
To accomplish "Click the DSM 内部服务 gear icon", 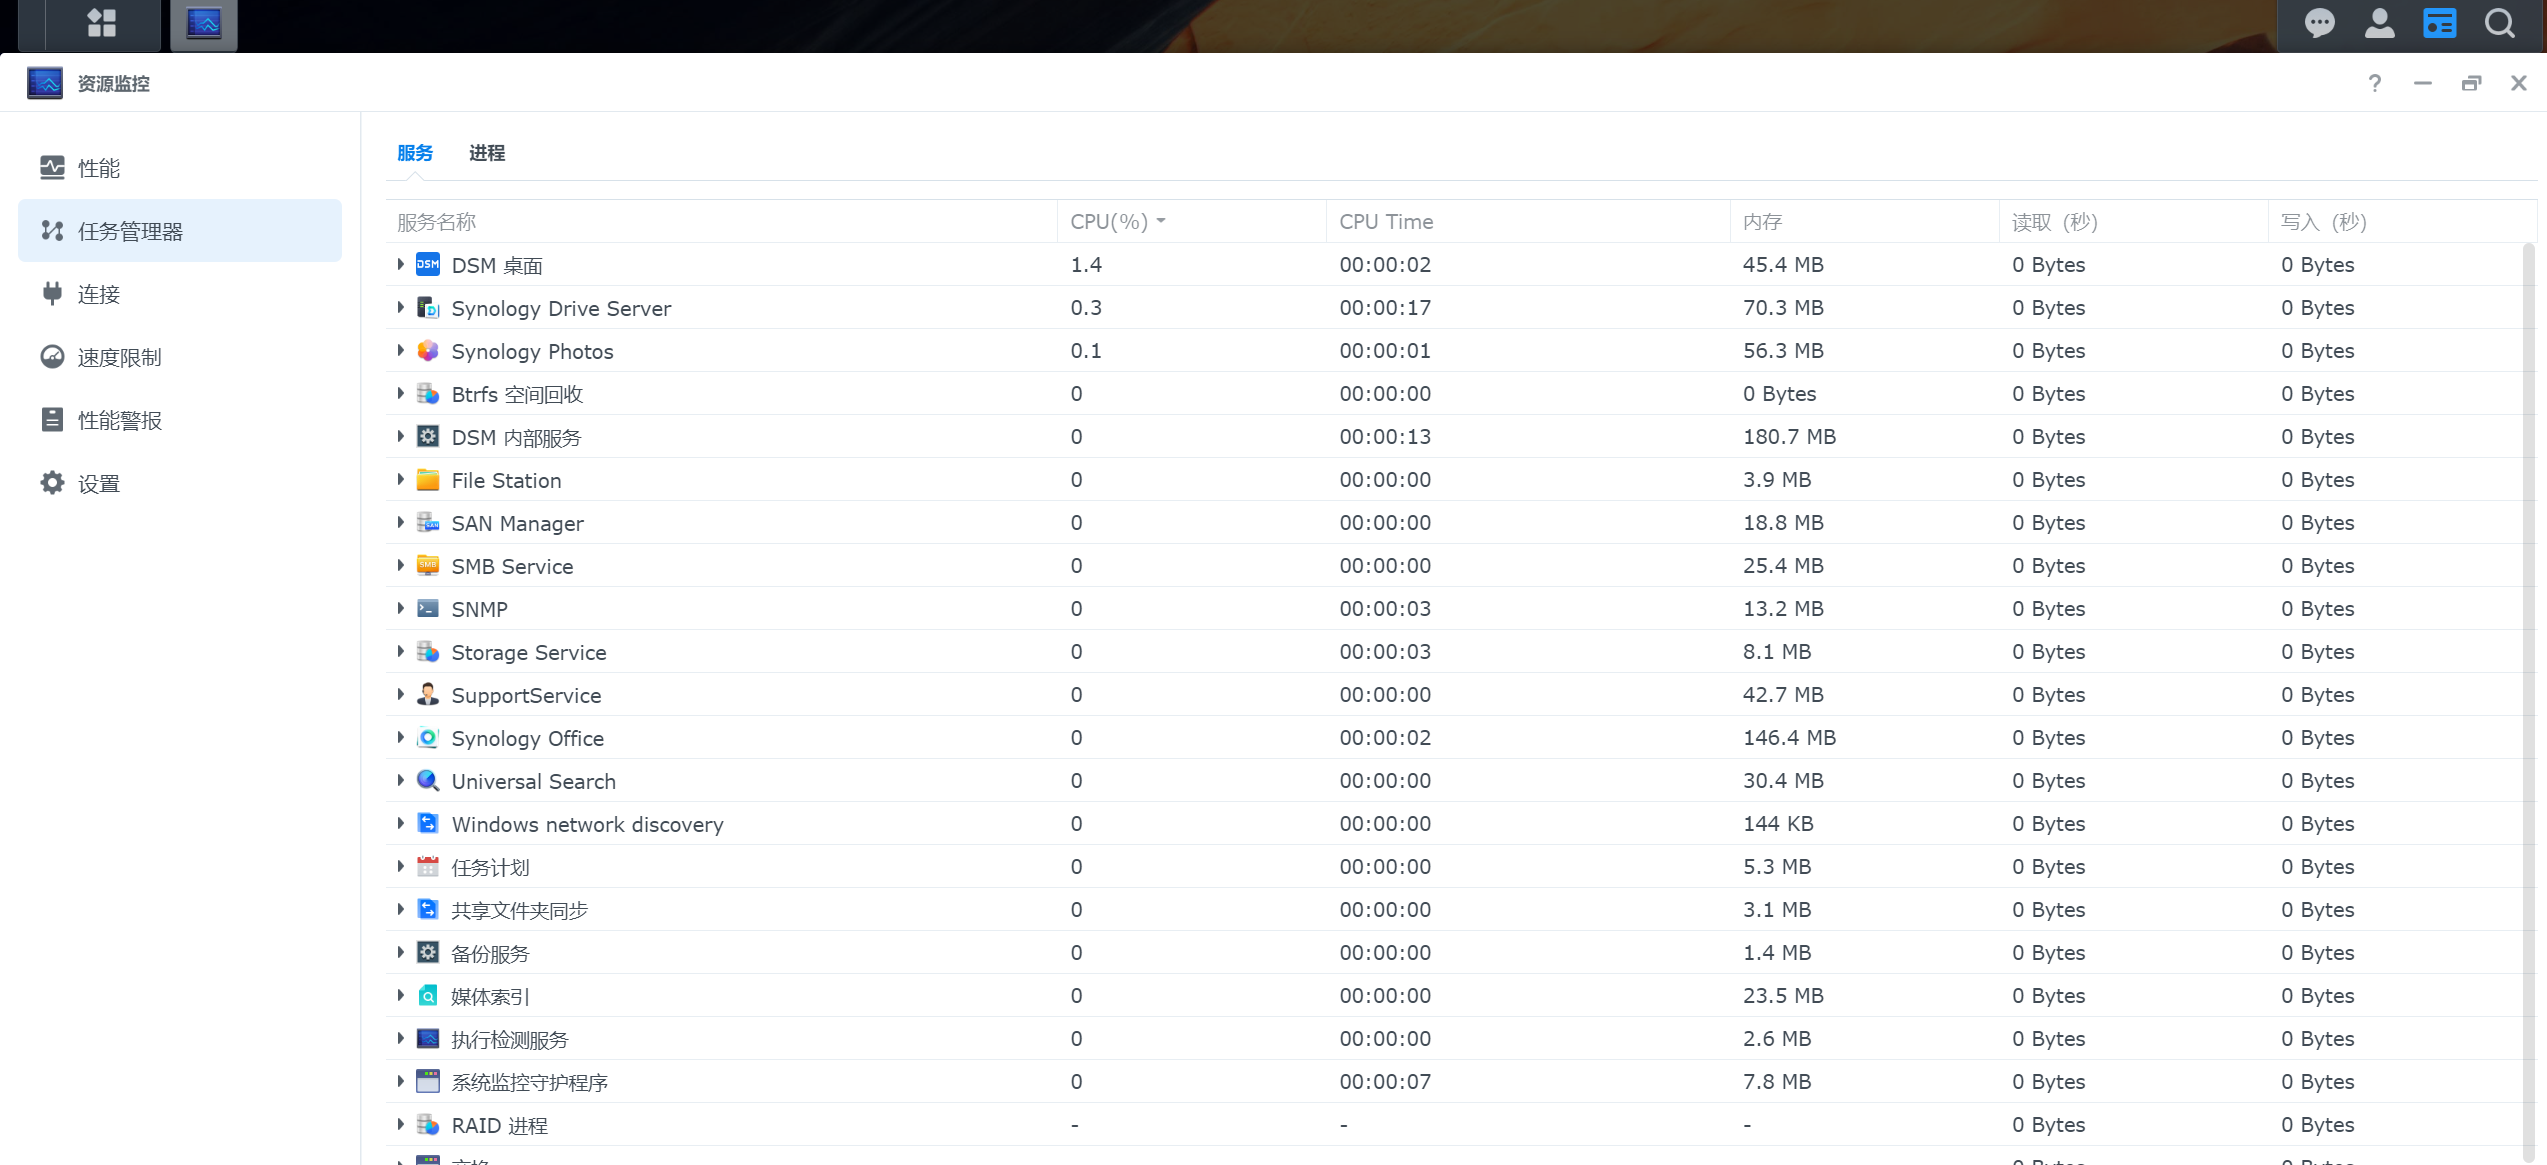I will [428, 436].
